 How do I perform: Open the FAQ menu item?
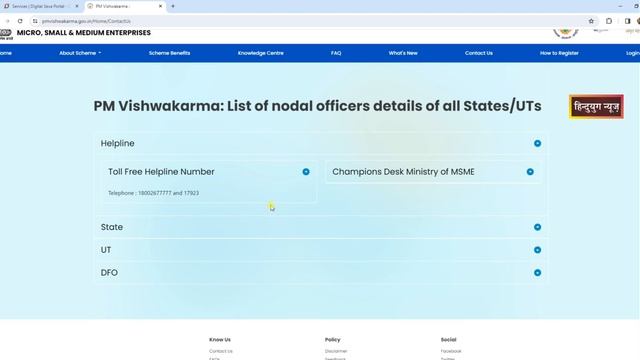pos(336,53)
